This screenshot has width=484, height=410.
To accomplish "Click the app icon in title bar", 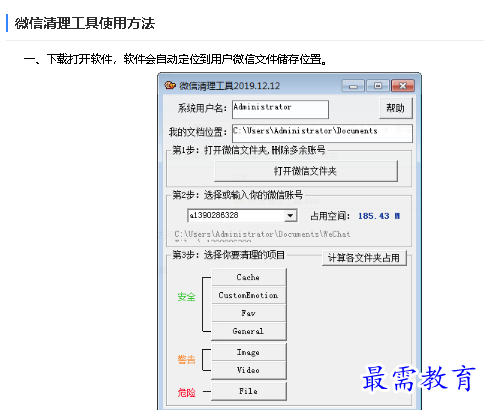I will (170, 86).
